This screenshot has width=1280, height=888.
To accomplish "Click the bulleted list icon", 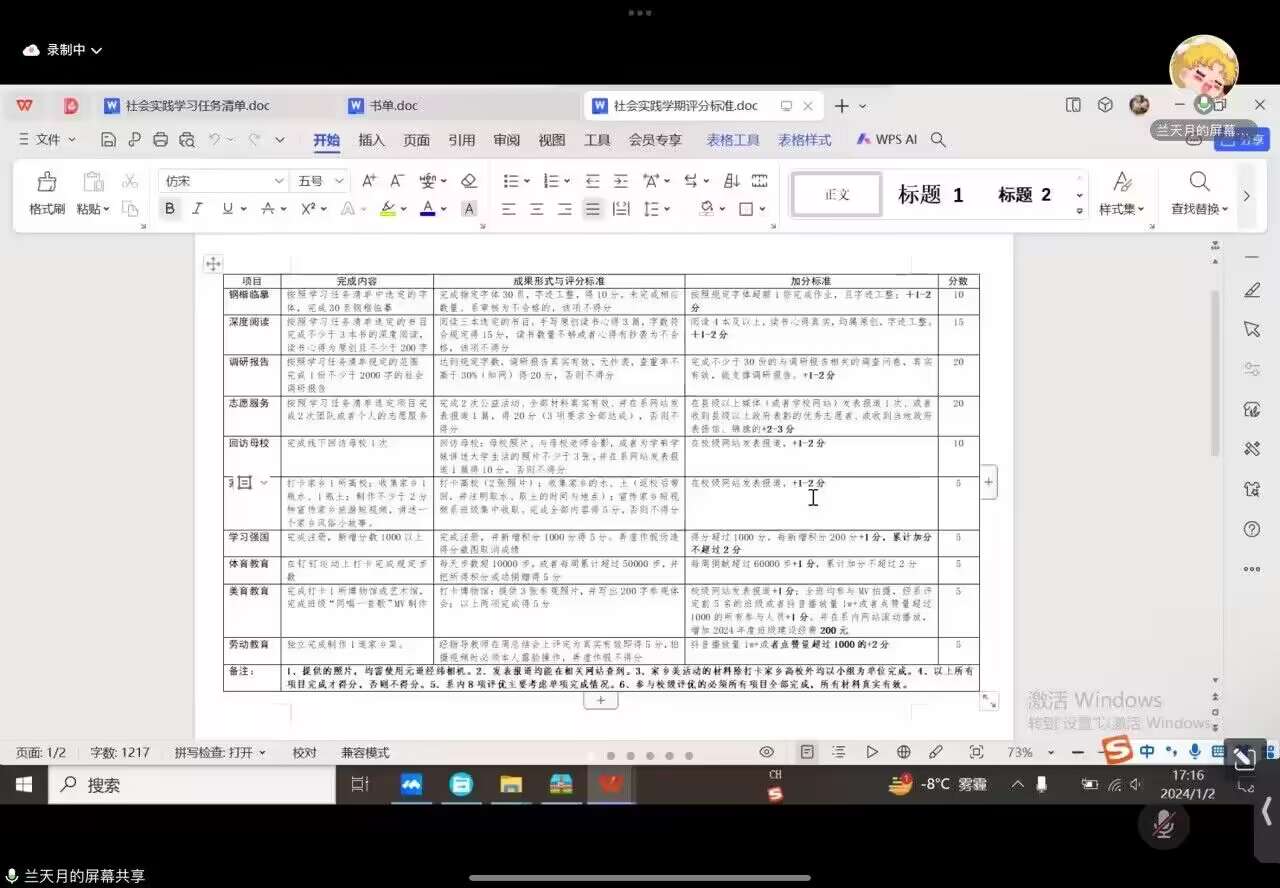I will (511, 181).
